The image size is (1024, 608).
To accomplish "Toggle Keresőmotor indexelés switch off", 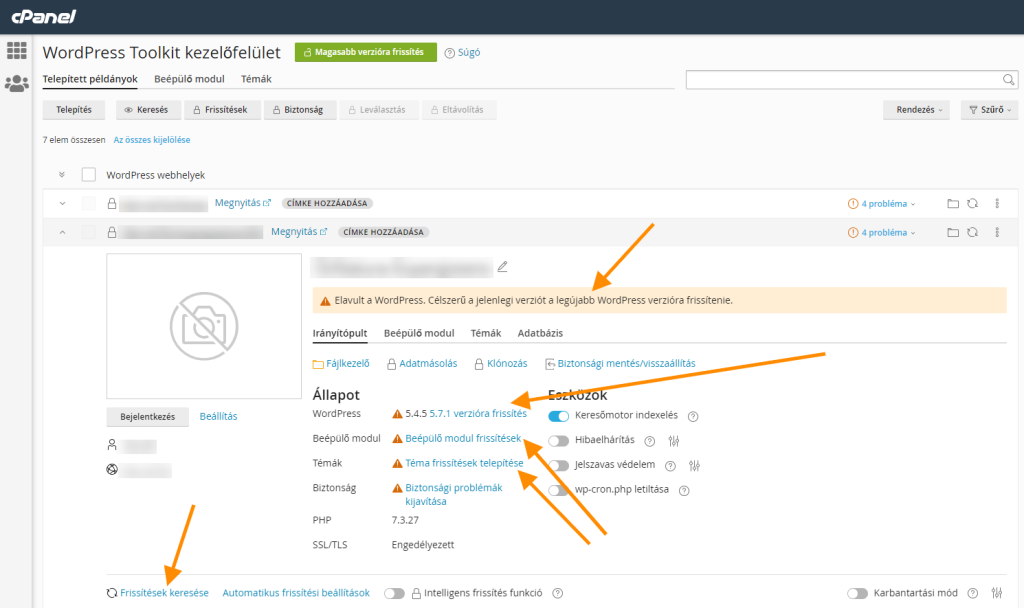I will 558,416.
